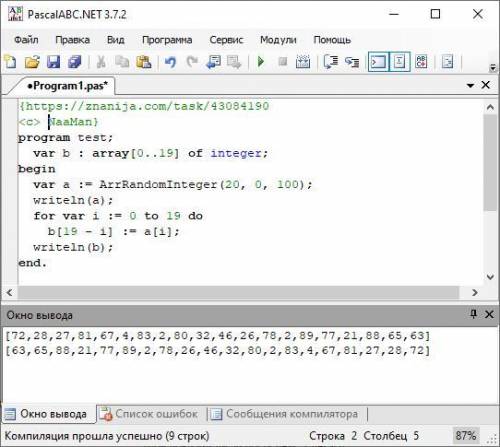Pin the Окно вывода panel
This screenshot has width=500, height=447.
473,314
